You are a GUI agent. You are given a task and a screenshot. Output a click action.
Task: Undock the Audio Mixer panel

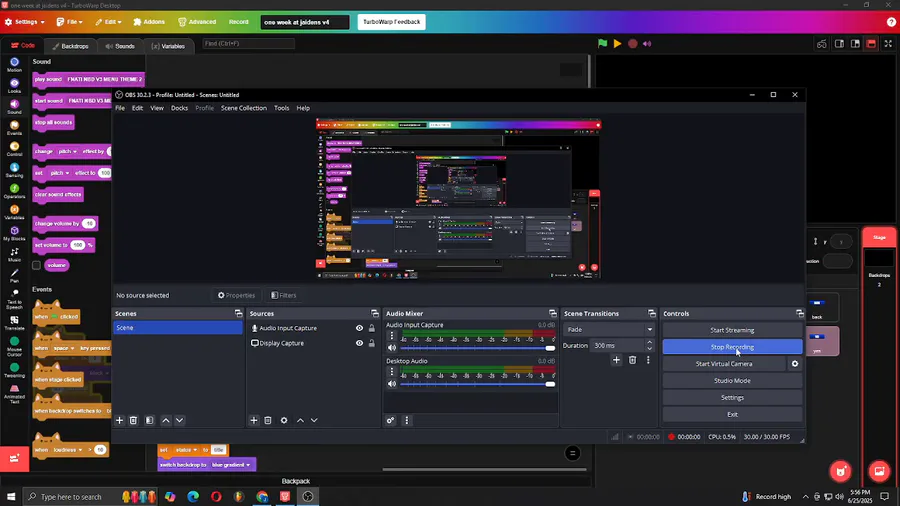(x=552, y=314)
